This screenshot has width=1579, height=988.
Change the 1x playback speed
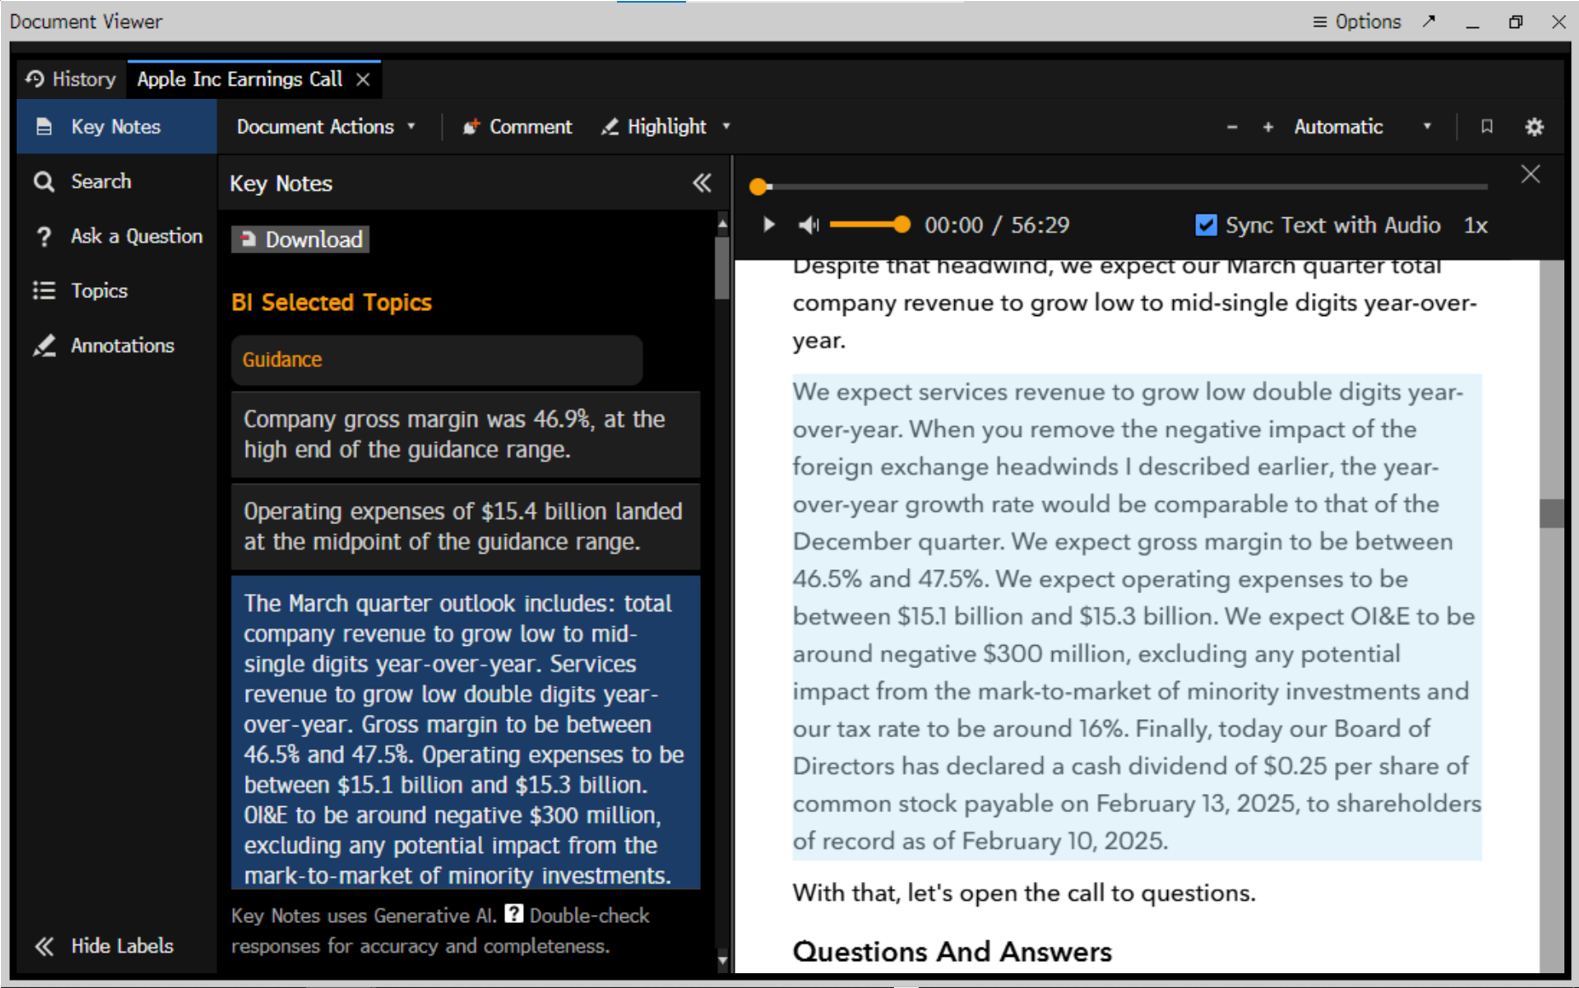pos(1476,225)
